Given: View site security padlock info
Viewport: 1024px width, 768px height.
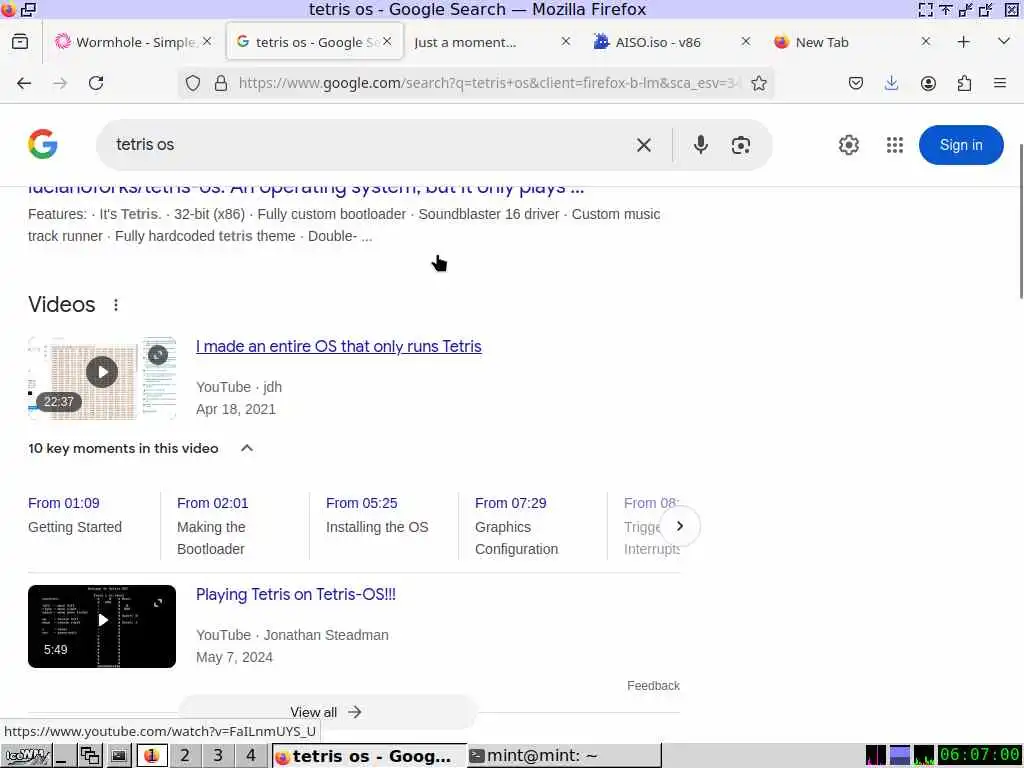Looking at the screenshot, I should point(221,83).
